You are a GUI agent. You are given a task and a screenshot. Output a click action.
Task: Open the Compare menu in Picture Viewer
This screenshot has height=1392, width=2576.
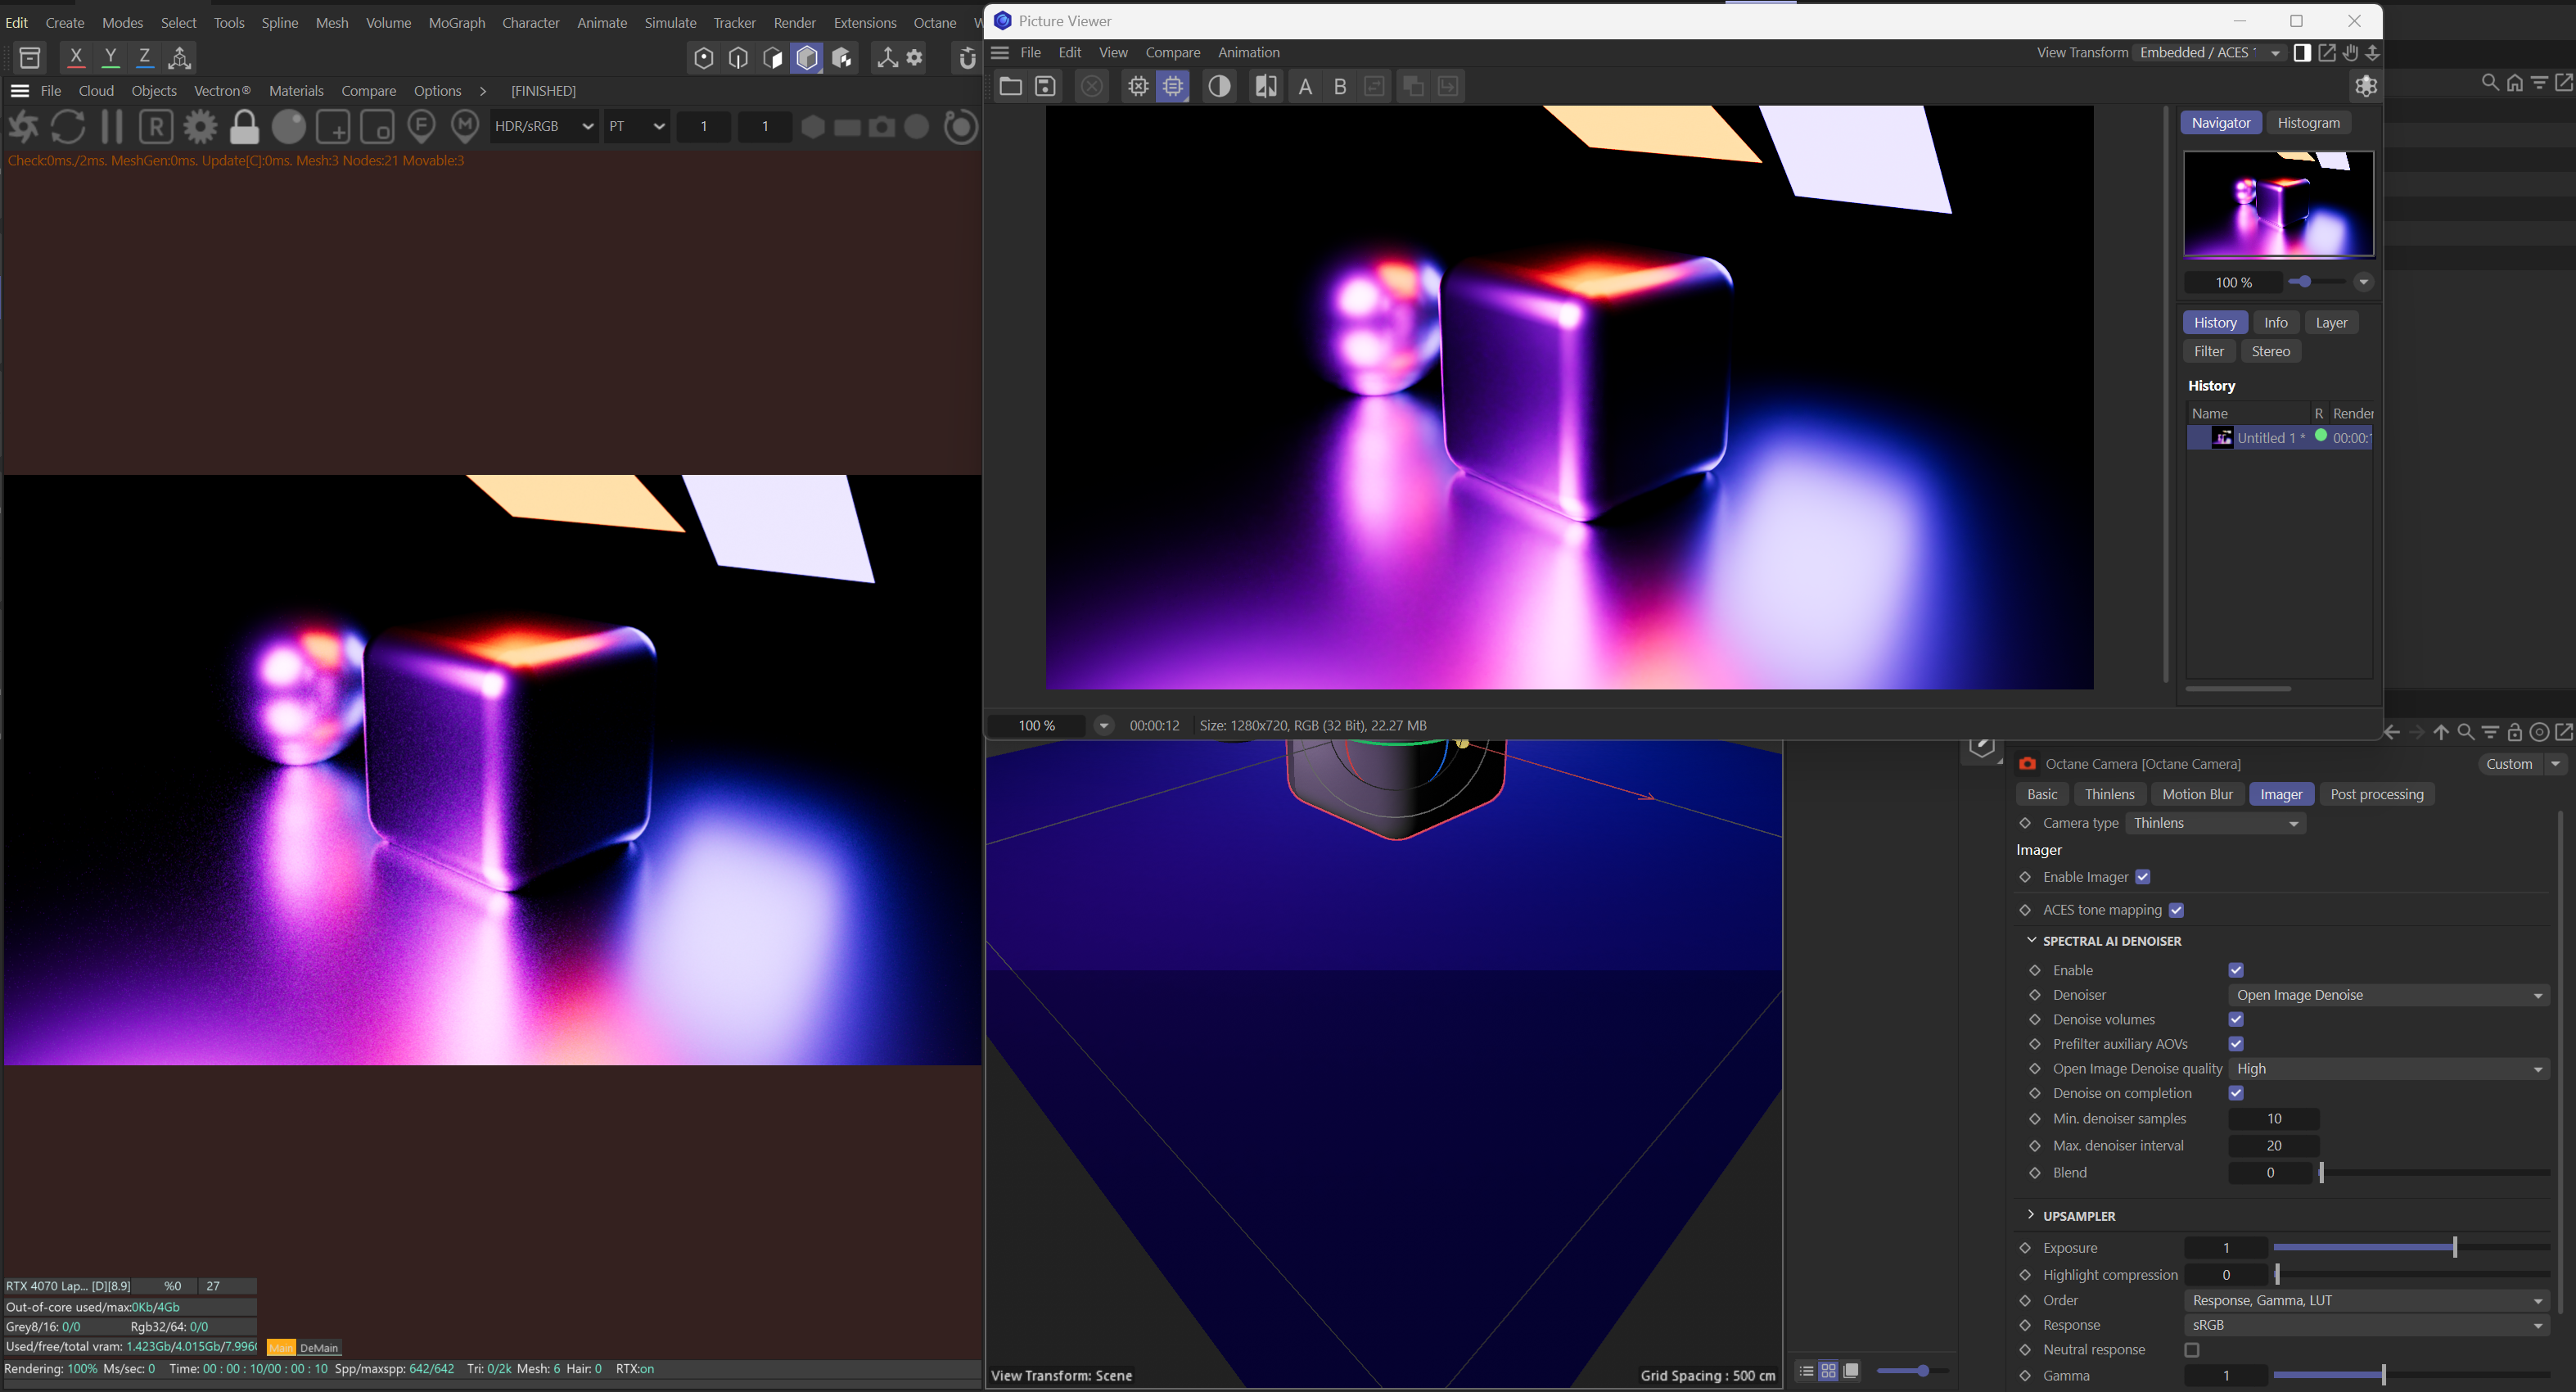click(x=1172, y=52)
